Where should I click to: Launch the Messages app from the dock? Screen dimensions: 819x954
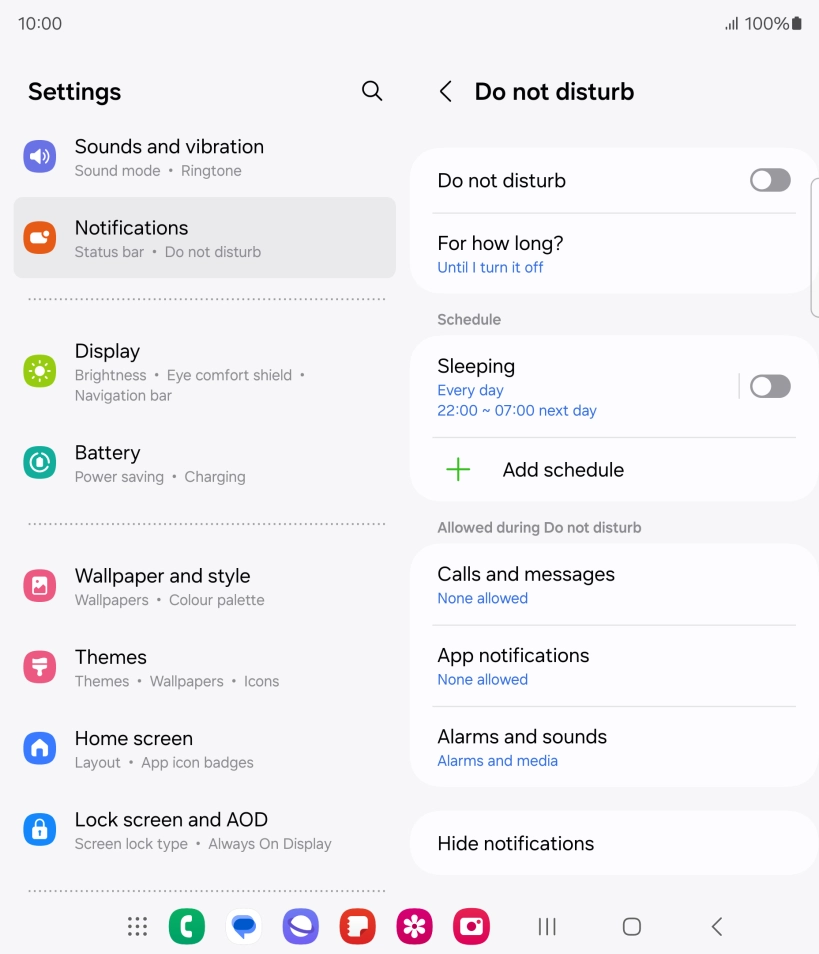tap(244, 926)
